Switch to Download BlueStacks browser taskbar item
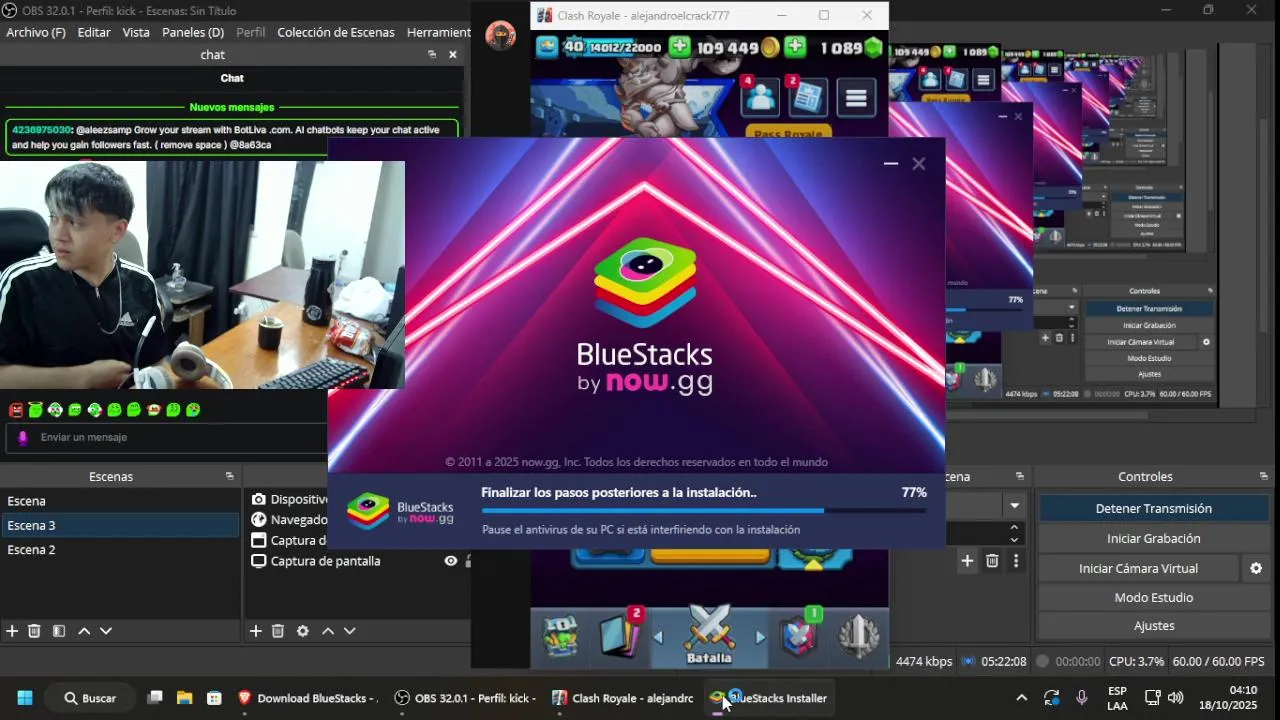 tap(307, 698)
